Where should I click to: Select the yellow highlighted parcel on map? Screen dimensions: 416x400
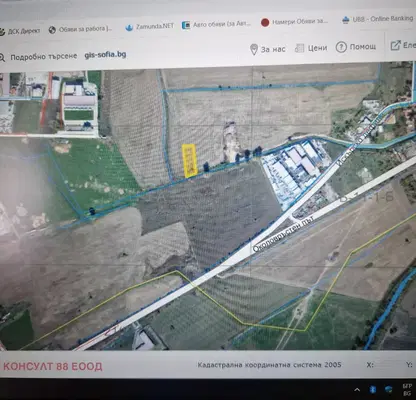click(190, 160)
